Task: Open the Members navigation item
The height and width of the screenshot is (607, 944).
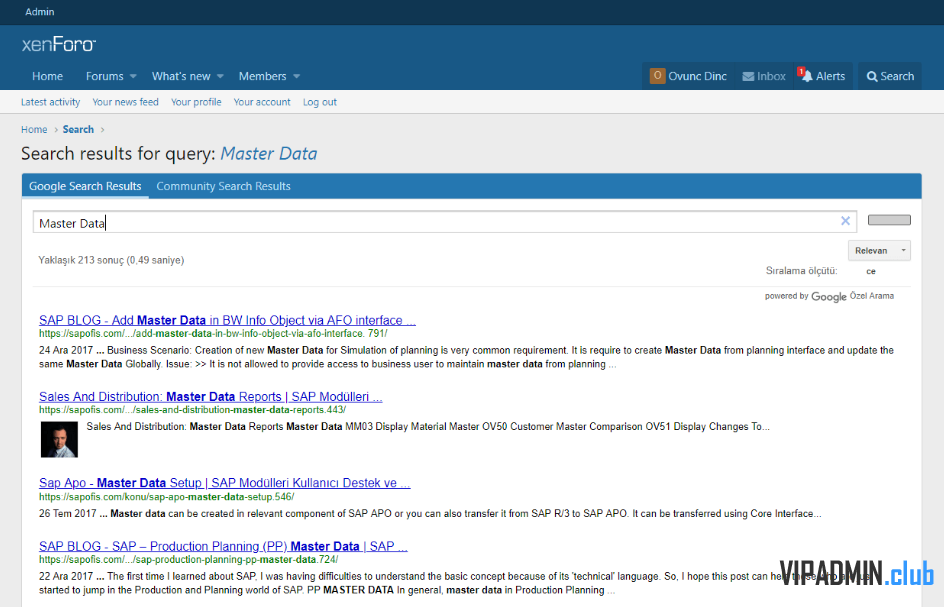Action: pos(262,76)
